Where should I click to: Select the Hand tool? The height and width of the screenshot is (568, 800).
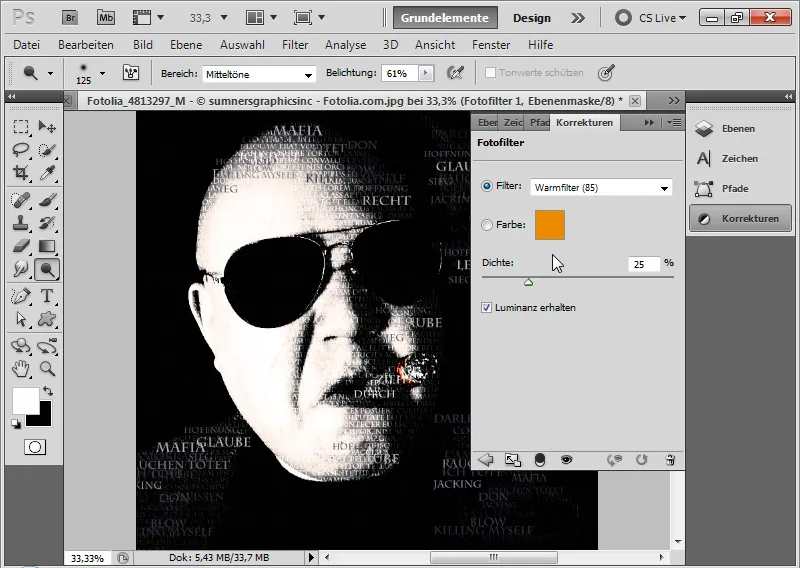click(x=21, y=368)
